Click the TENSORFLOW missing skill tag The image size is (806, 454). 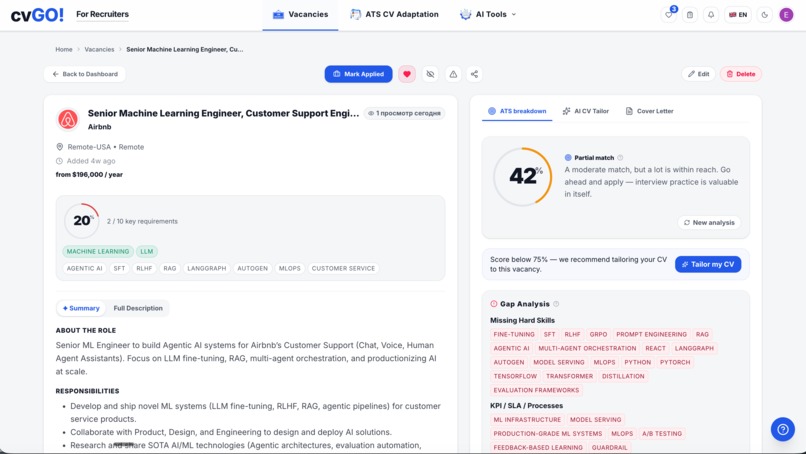(x=515, y=376)
